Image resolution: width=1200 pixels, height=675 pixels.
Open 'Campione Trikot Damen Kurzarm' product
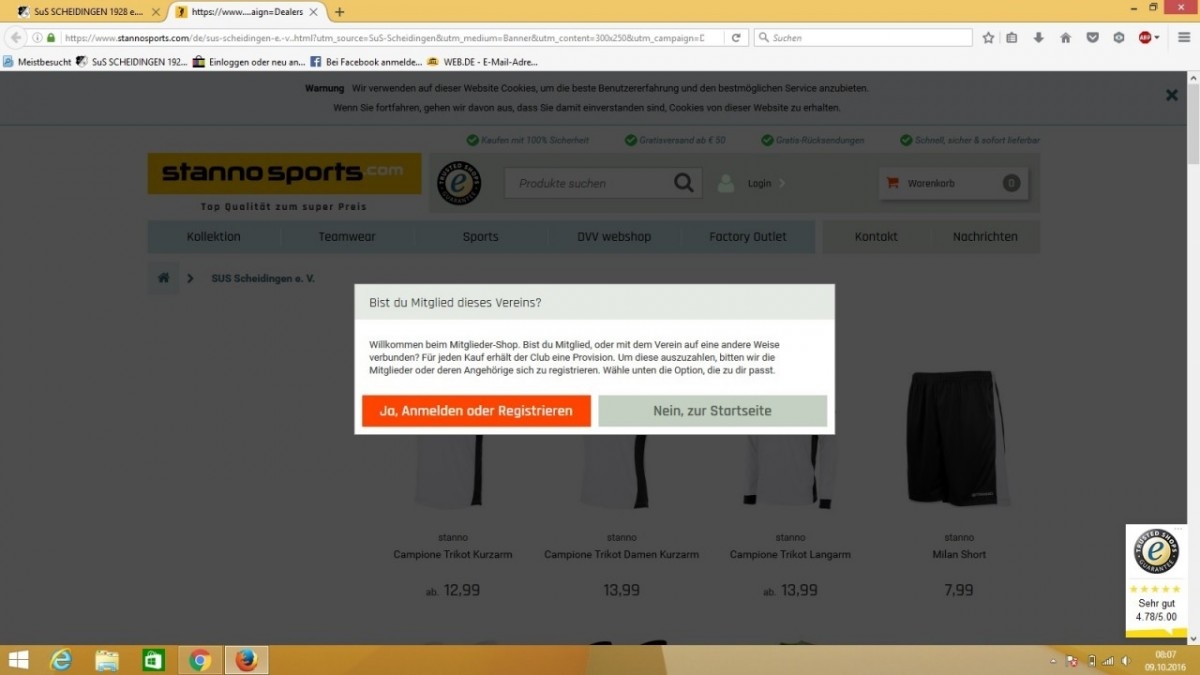tap(621, 554)
